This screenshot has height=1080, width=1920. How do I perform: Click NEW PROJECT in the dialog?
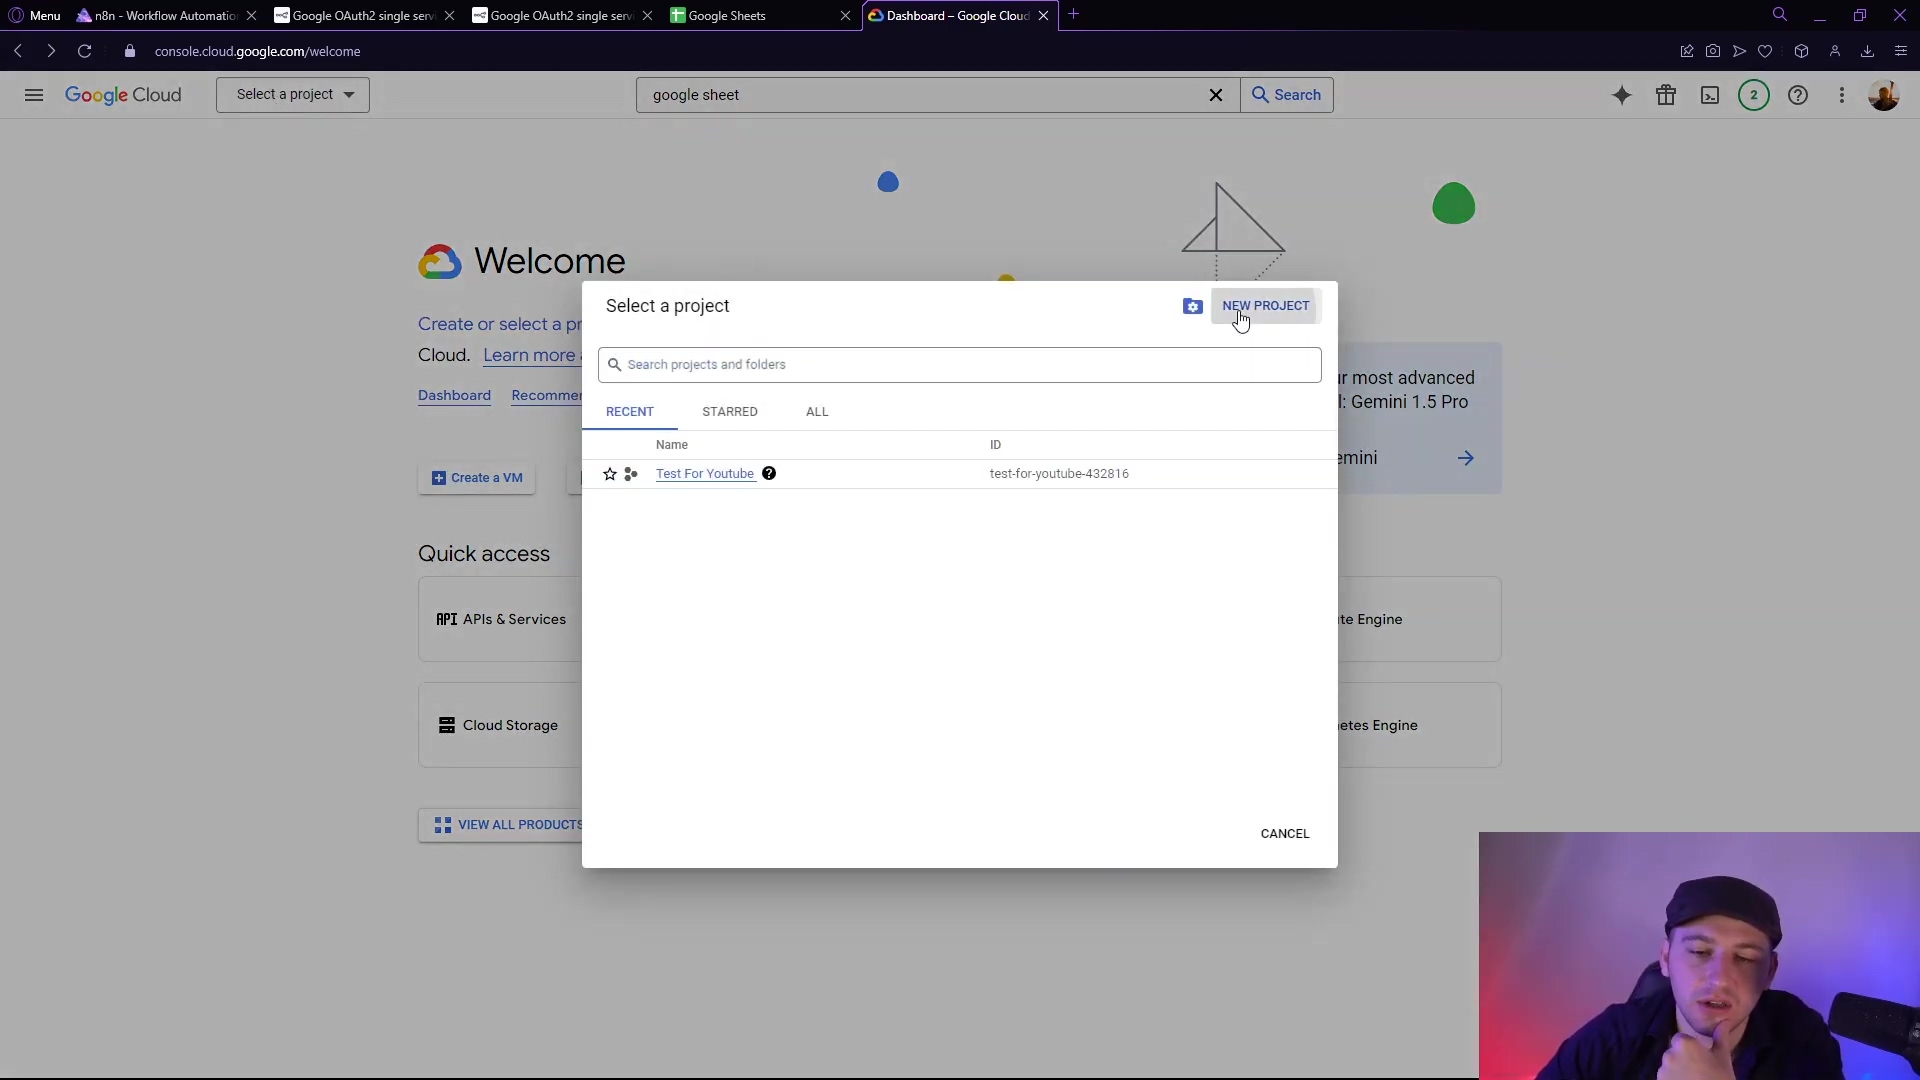coord(1265,306)
